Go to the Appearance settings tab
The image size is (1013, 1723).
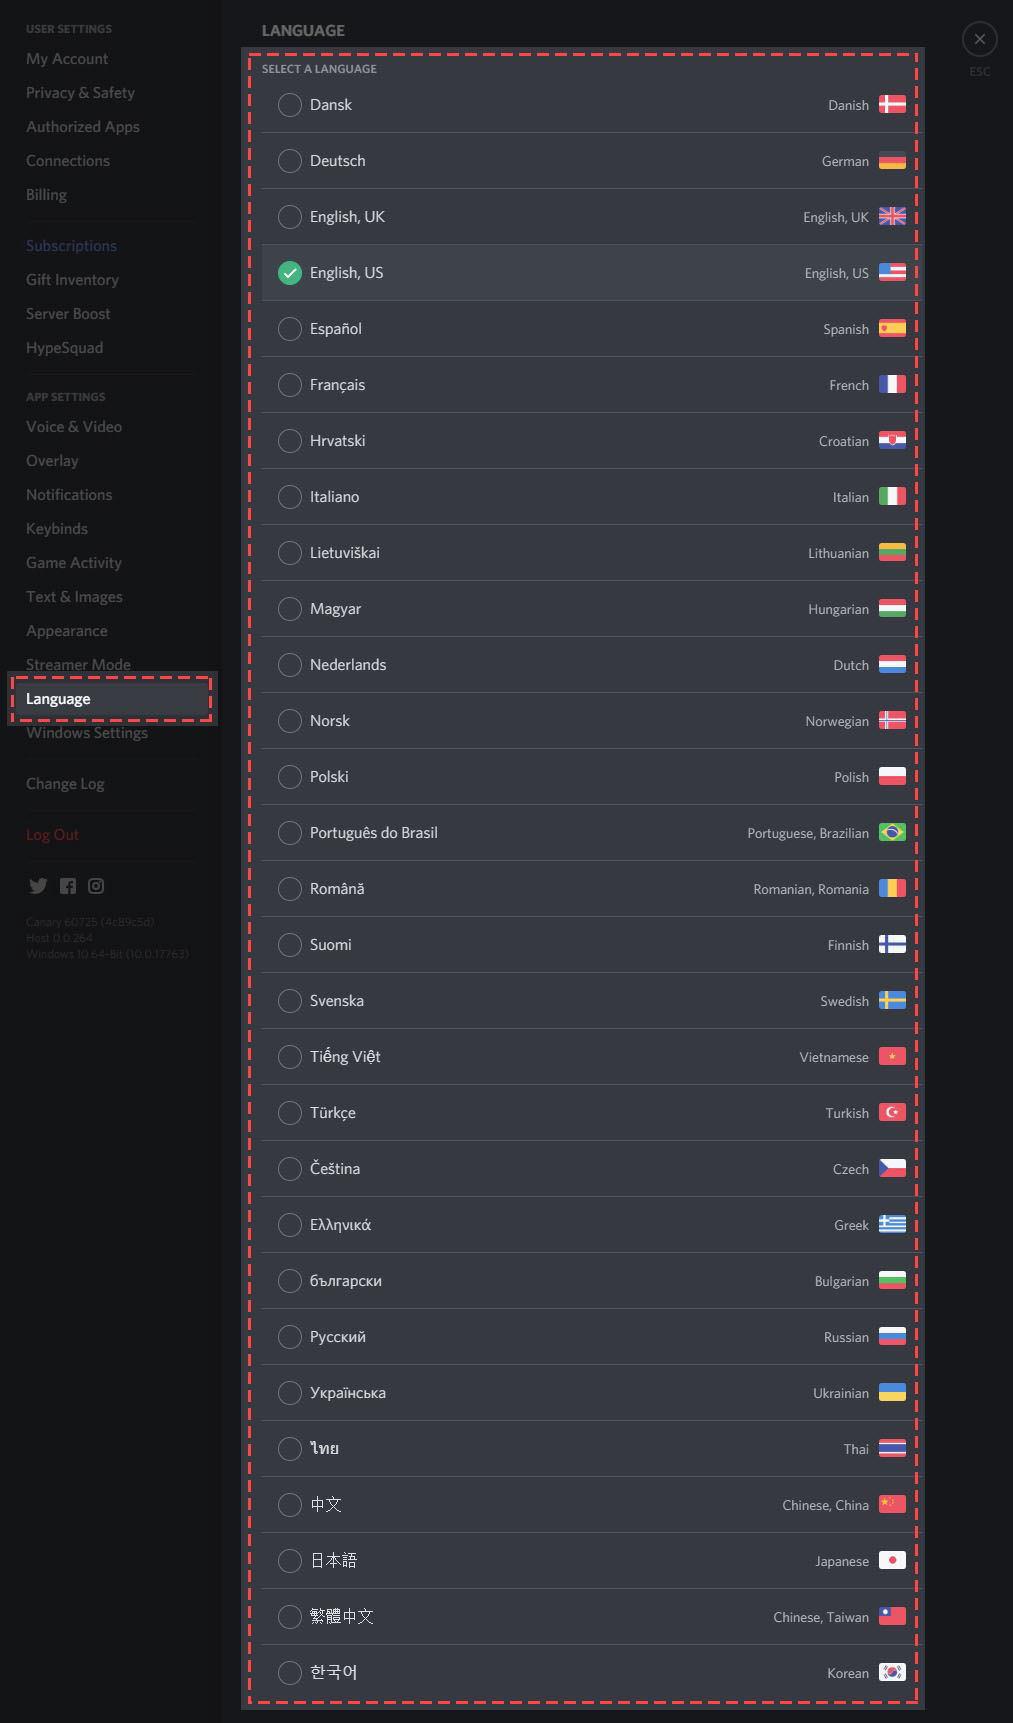click(x=67, y=631)
